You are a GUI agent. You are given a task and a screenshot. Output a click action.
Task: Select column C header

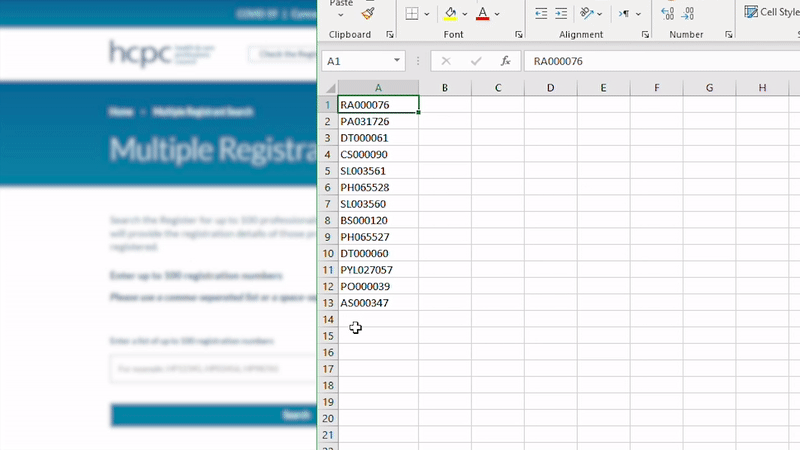(x=498, y=88)
